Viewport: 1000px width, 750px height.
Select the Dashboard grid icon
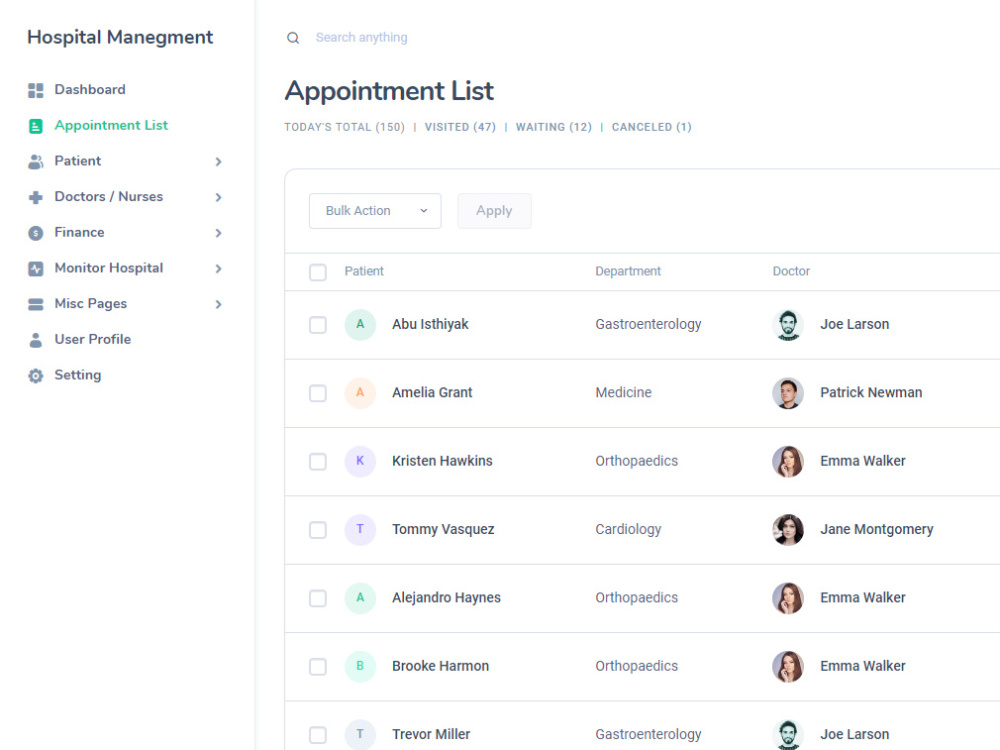point(34,89)
